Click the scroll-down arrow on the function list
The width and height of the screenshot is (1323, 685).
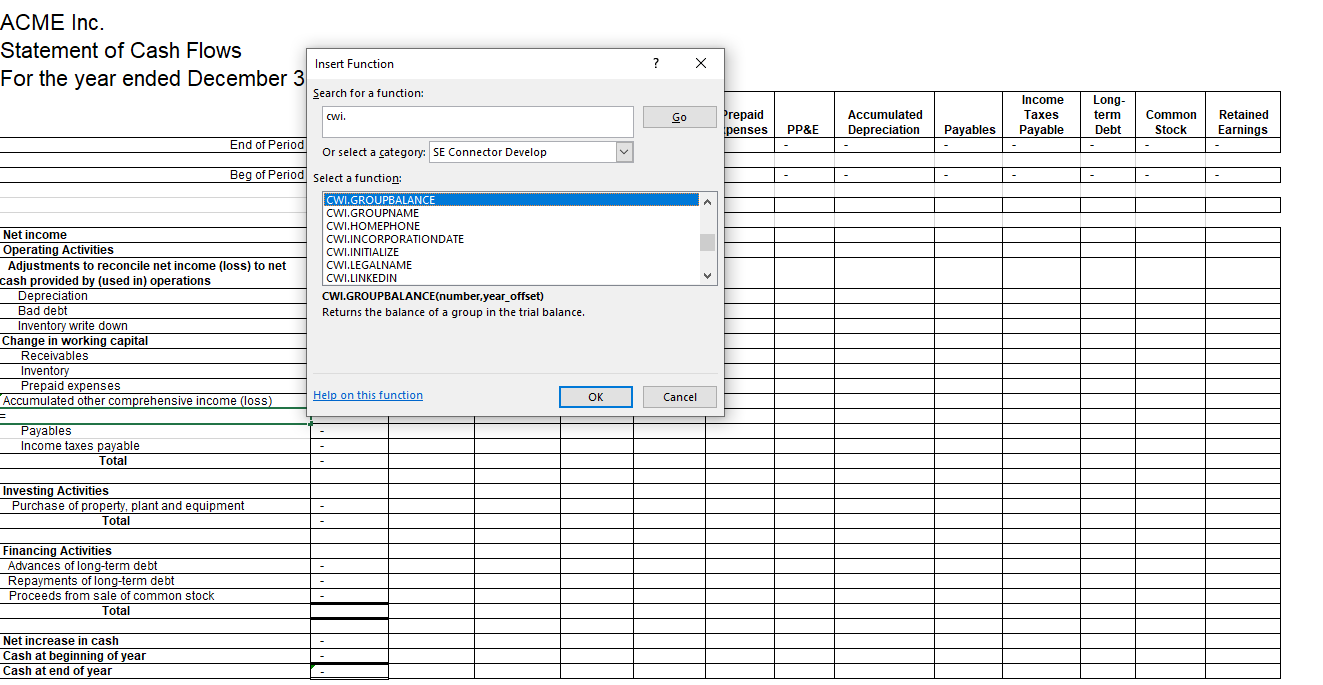tap(707, 275)
